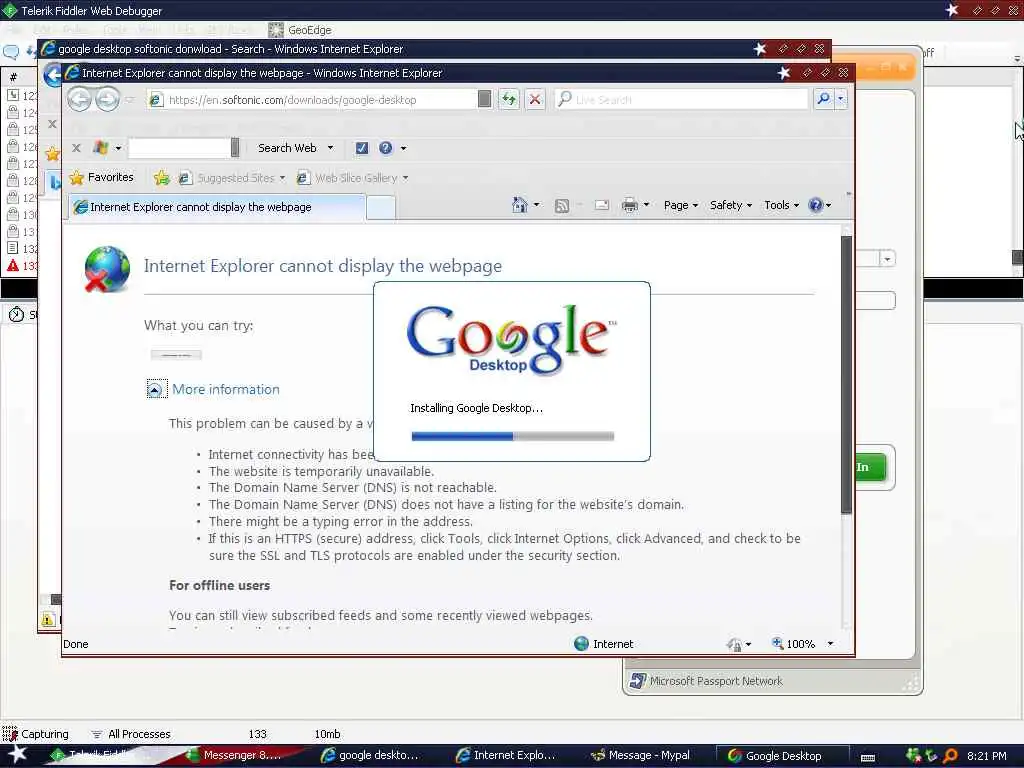This screenshot has width=1024, height=768.
Task: Click the IE Forward navigation button
Action: (107, 99)
